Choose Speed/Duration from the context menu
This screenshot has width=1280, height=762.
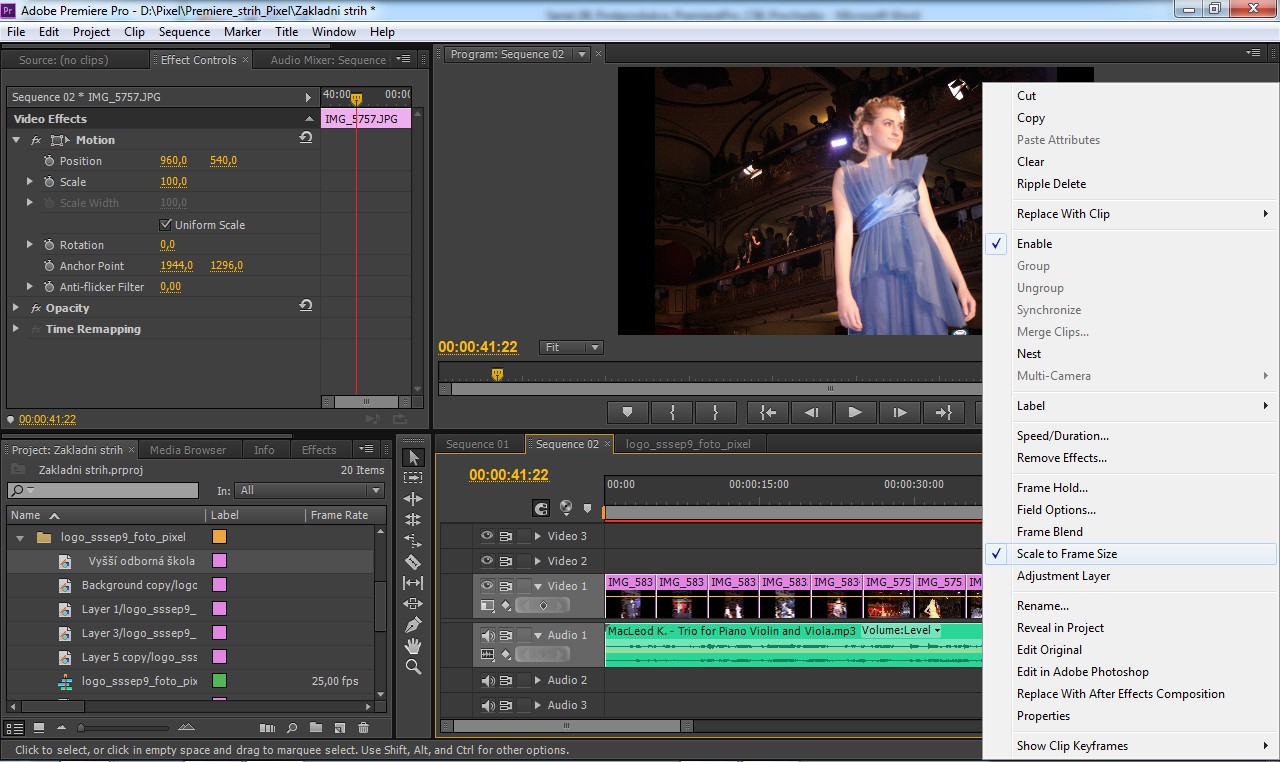(x=1062, y=435)
